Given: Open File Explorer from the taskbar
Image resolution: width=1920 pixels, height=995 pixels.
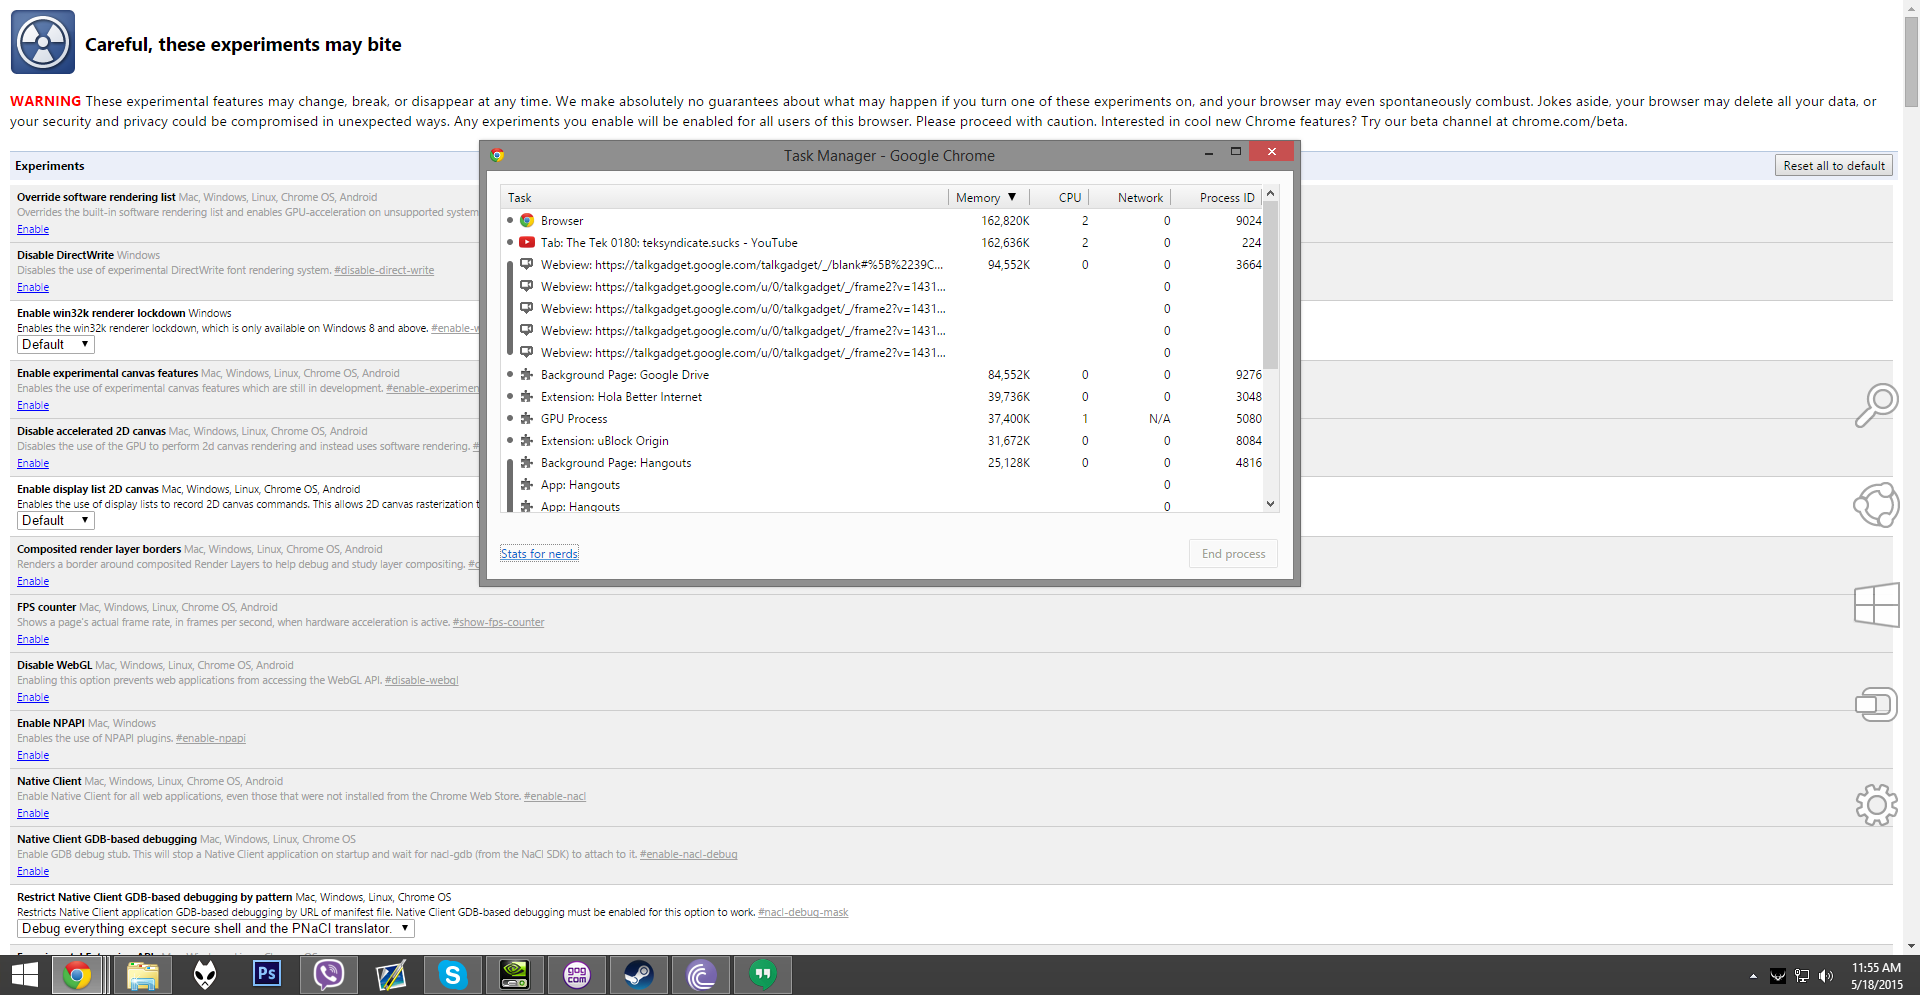Looking at the screenshot, I should [142, 975].
